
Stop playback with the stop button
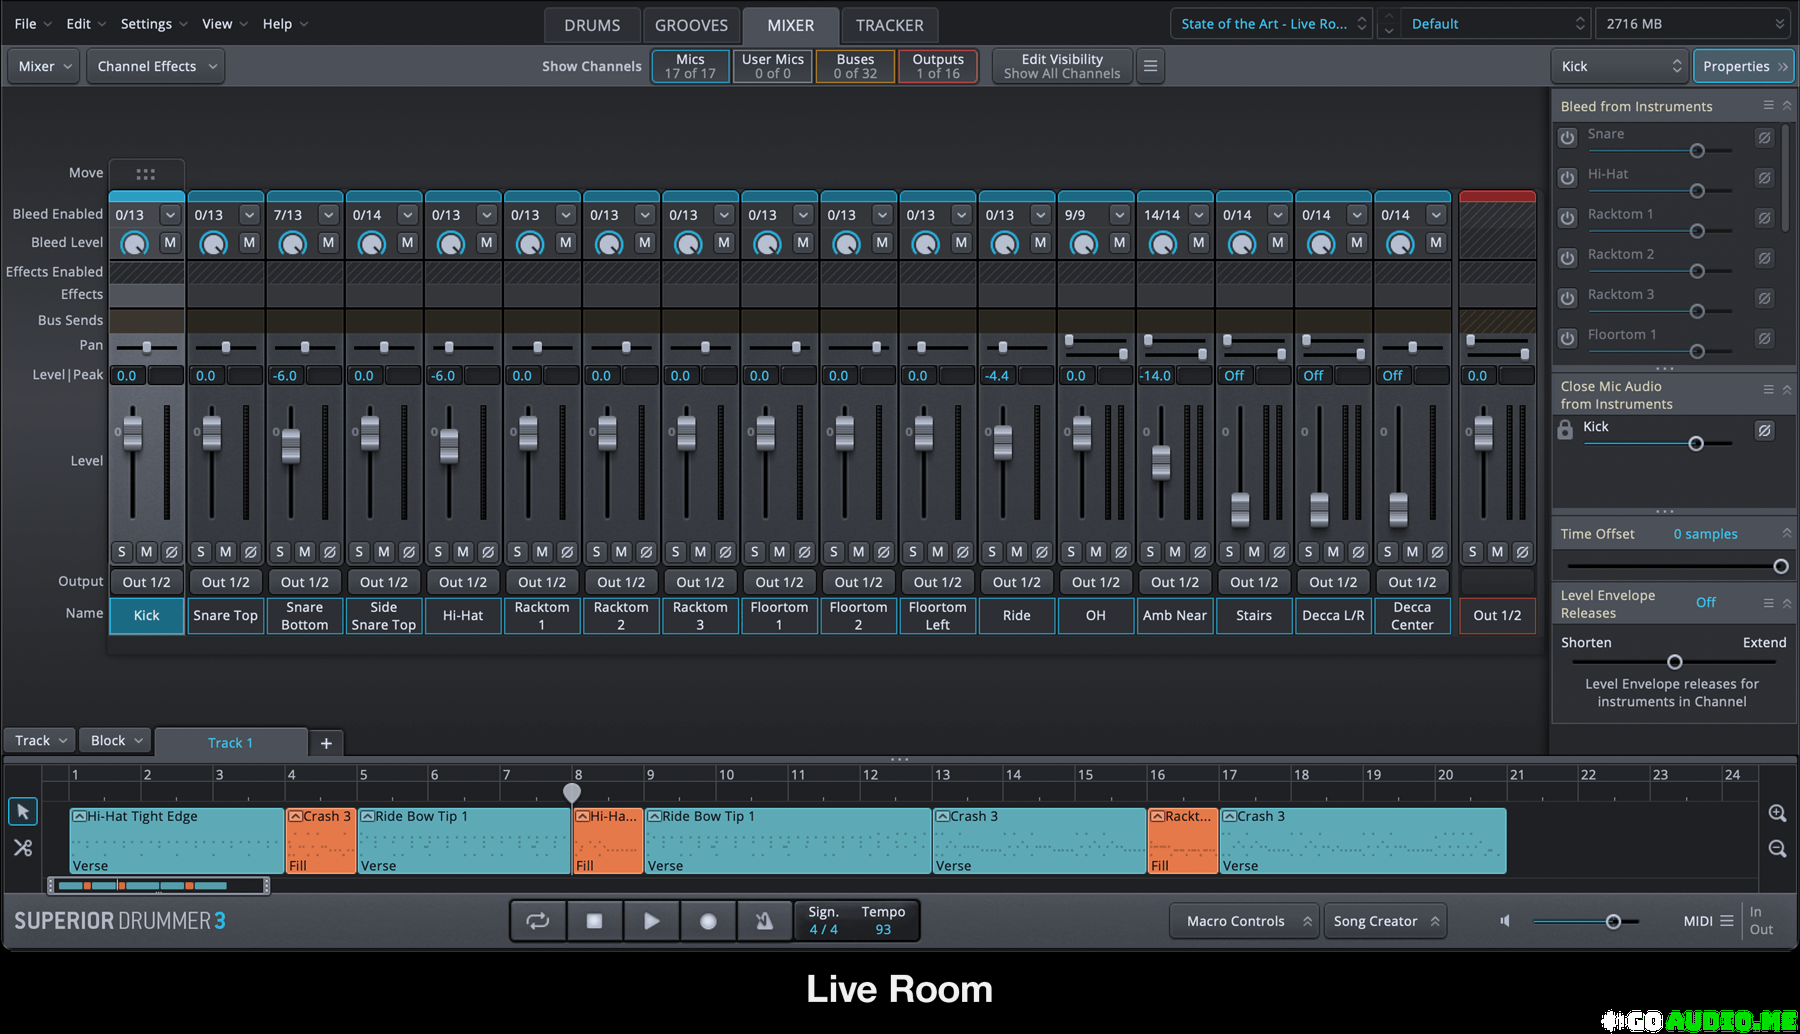[x=594, y=921]
